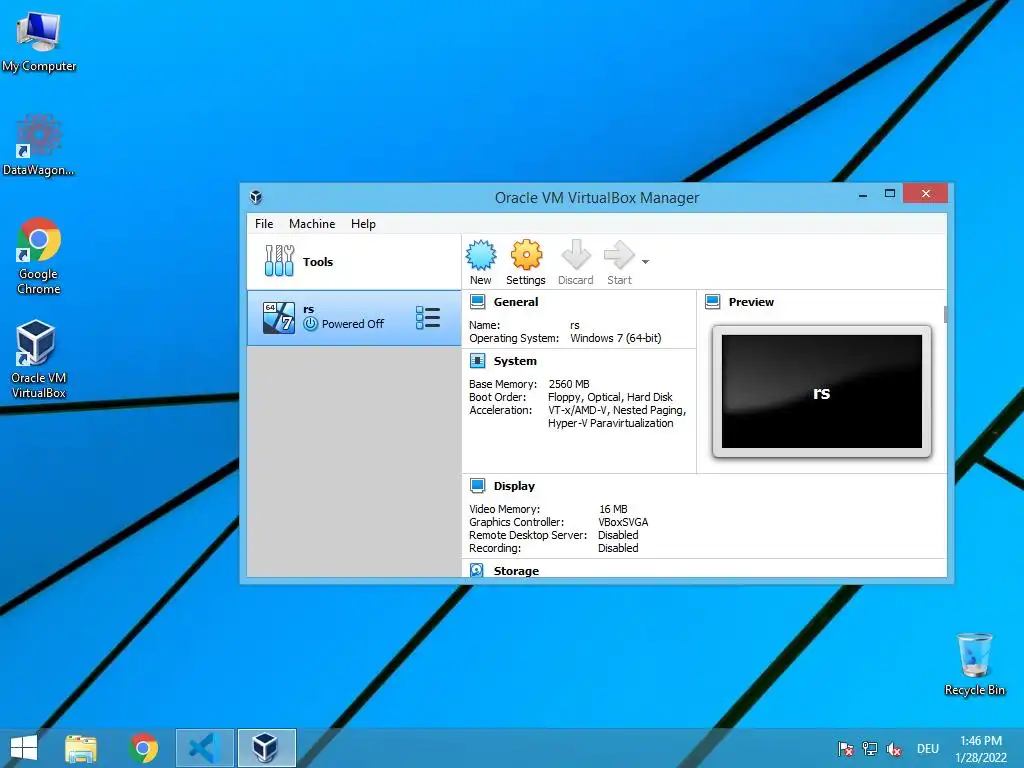The height and width of the screenshot is (768, 1024).
Task: Click the Powered Off status text
Action: tap(353, 324)
